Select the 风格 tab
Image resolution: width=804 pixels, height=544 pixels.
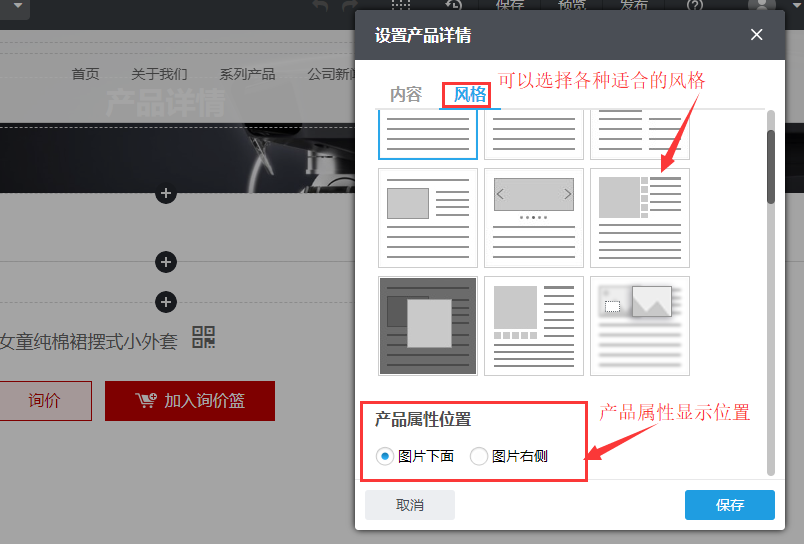(470, 94)
